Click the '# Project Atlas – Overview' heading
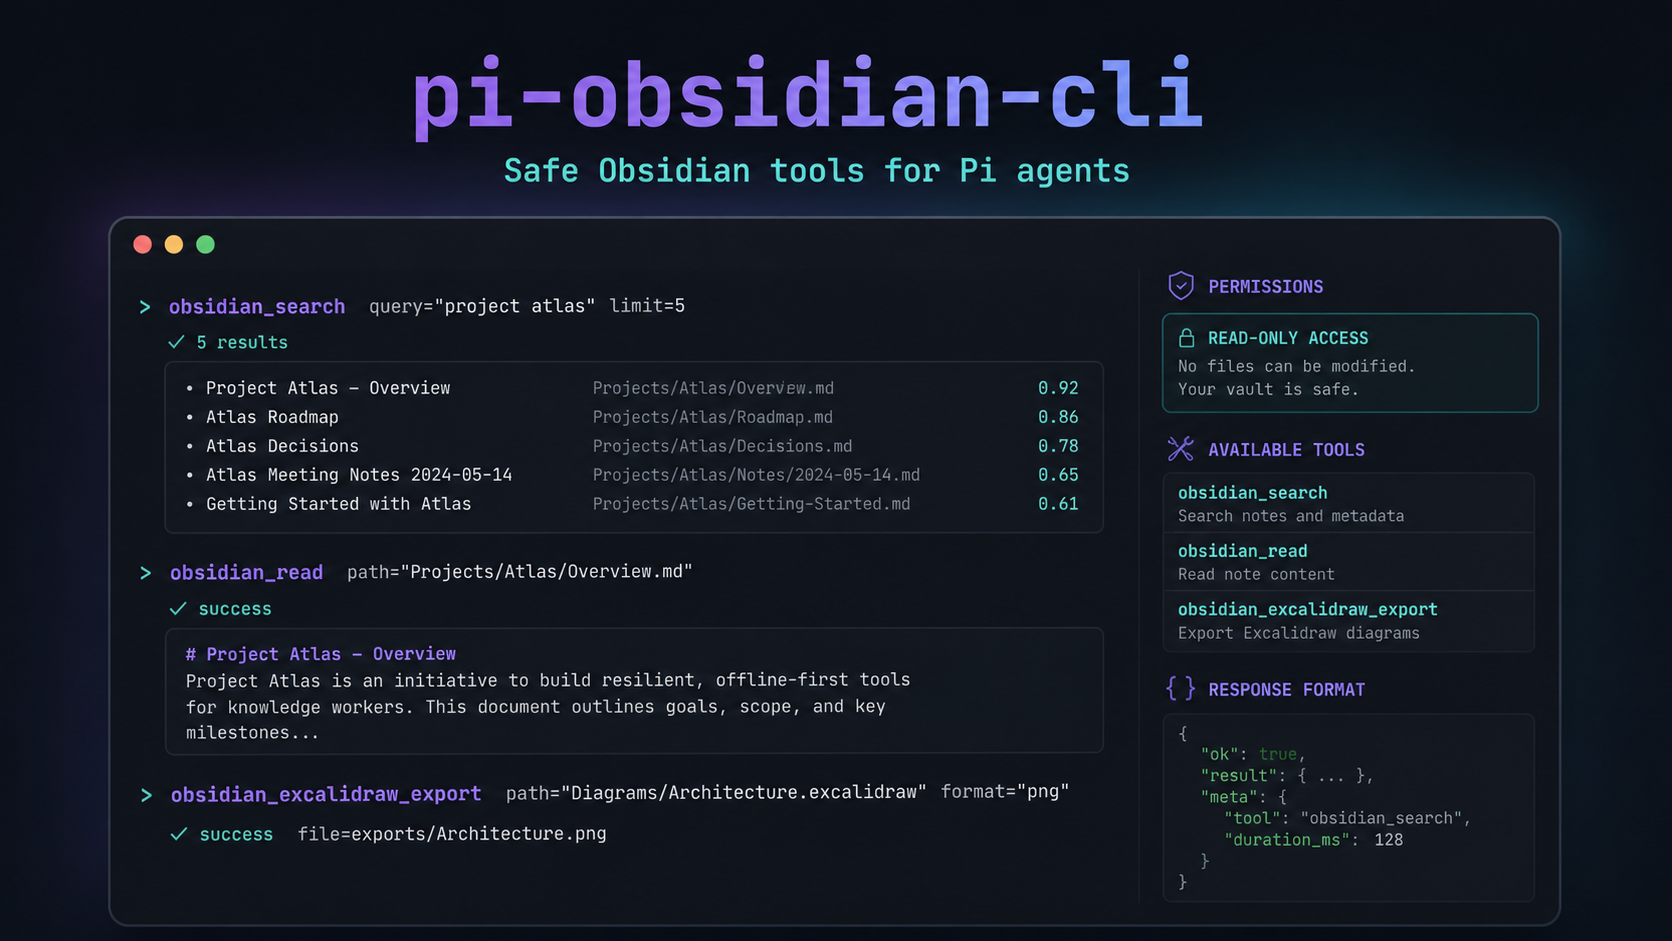The height and width of the screenshot is (941, 1672). pyautogui.click(x=321, y=654)
